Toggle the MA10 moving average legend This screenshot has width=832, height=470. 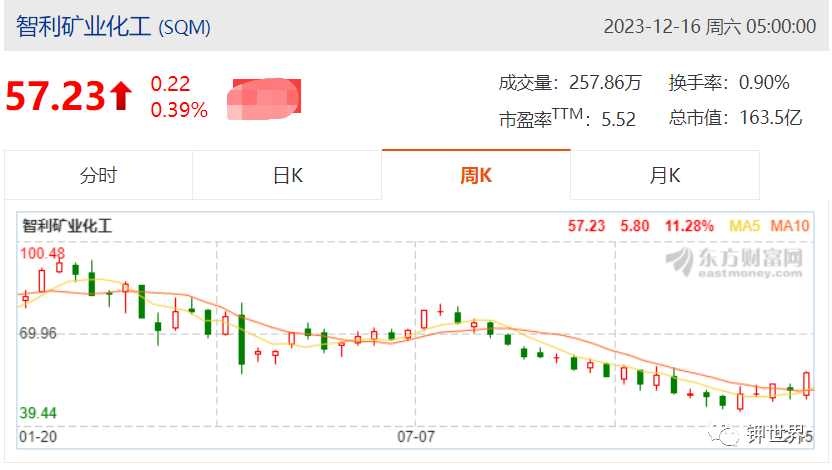(x=790, y=226)
